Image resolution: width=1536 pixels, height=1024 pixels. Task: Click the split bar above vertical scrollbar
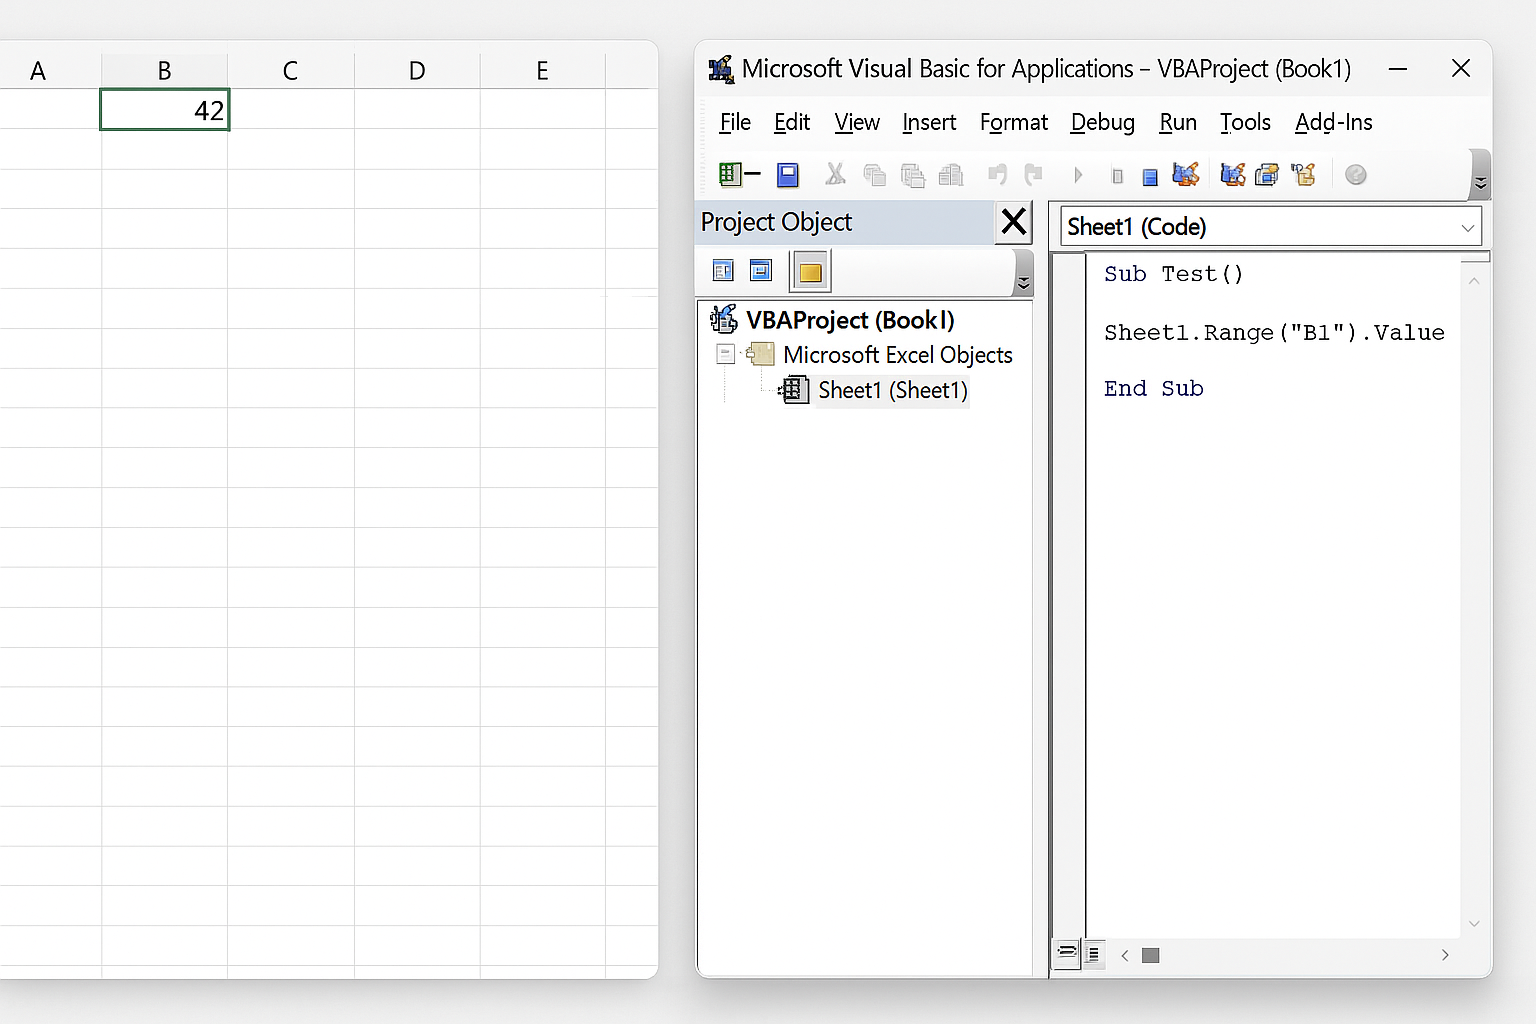coord(1475,257)
